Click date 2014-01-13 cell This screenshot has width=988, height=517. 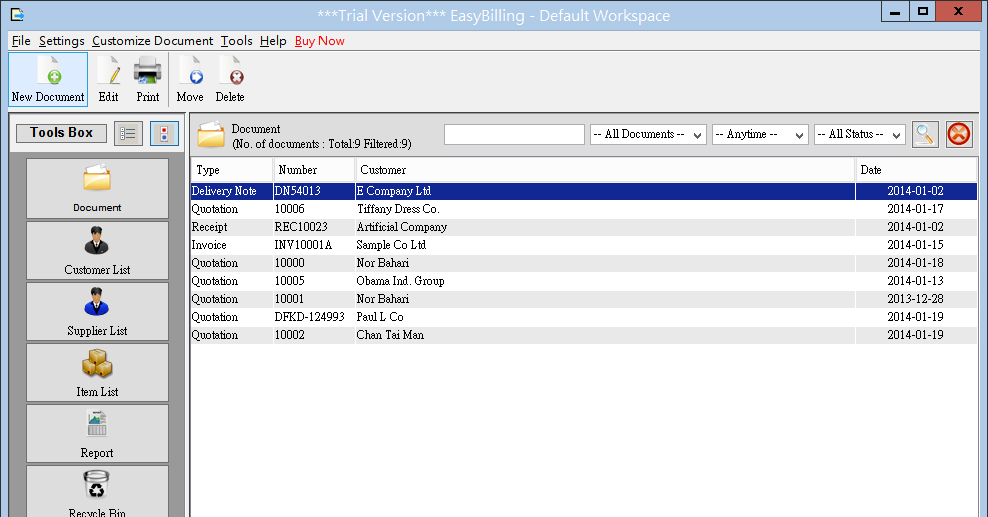coord(915,281)
